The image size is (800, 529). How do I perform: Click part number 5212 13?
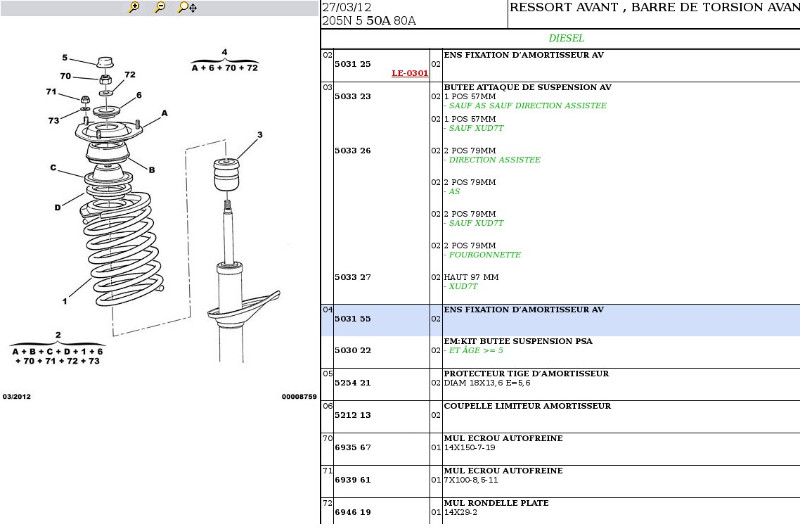352,414
